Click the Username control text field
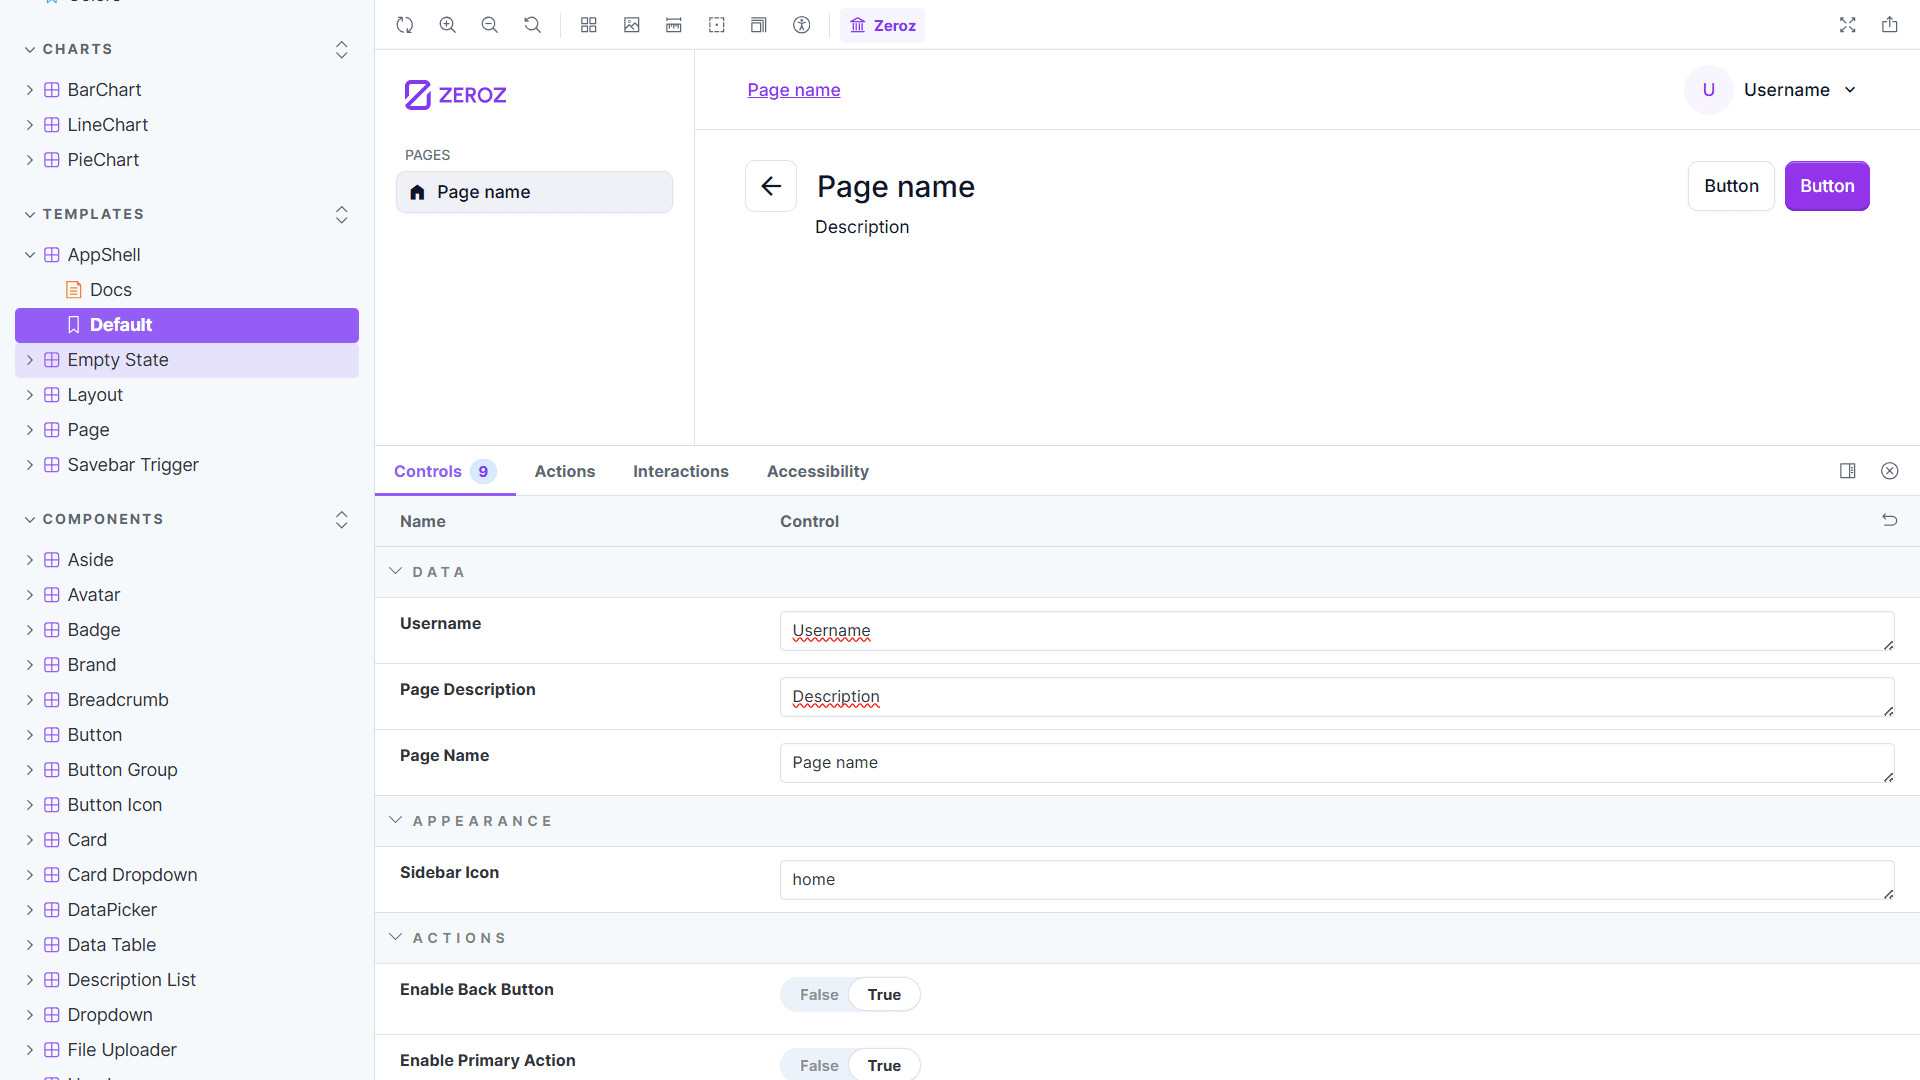The image size is (1920, 1080). 1337,631
